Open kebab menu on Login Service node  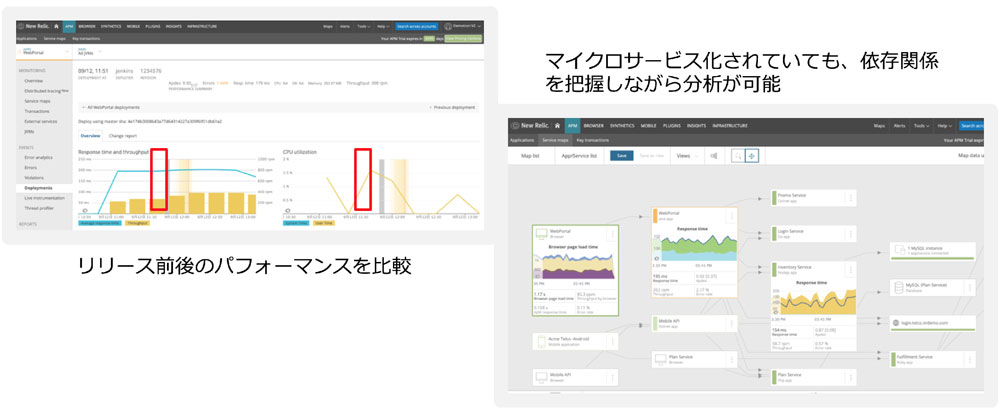849,234
